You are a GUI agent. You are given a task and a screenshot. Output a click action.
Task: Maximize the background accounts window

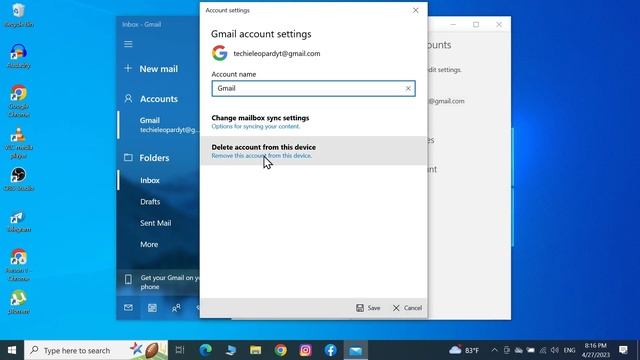coord(476,24)
